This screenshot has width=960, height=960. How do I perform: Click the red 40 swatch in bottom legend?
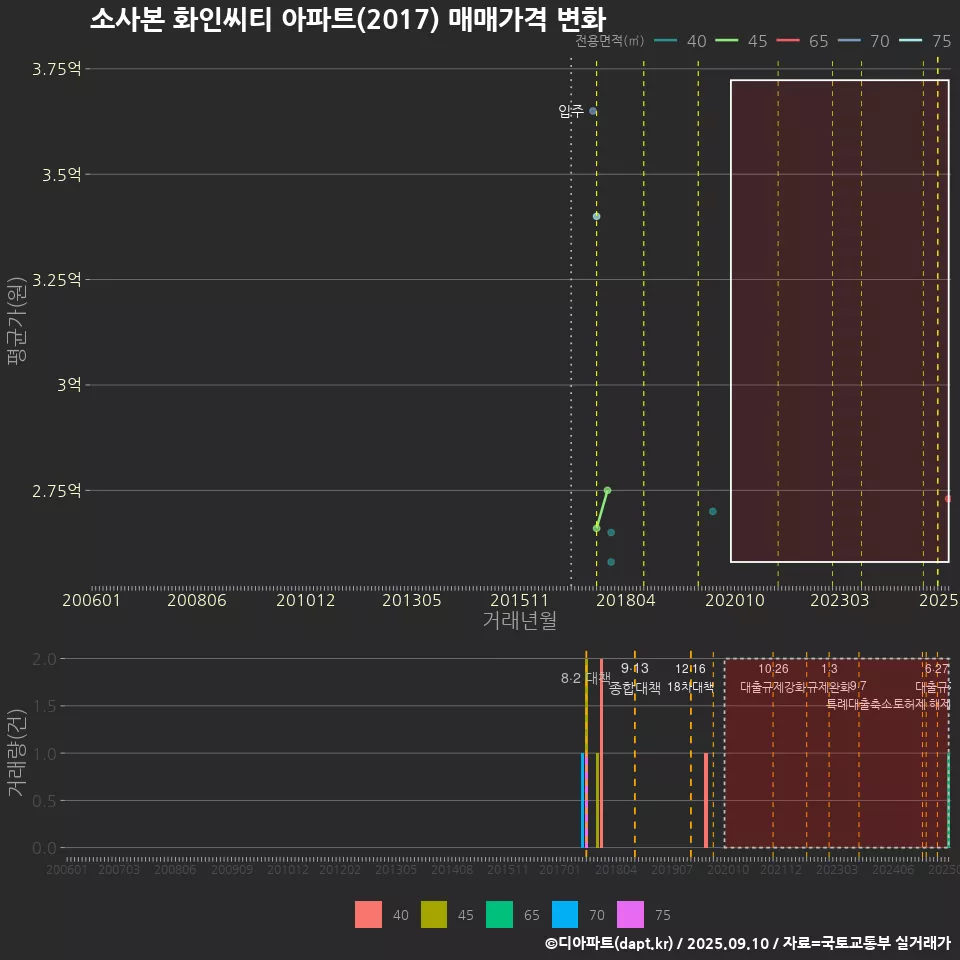tap(368, 915)
